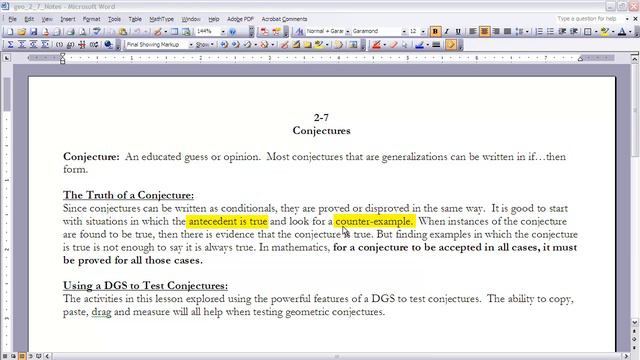Click the Spelling and Grammar check icon
Viewport: 640px width, 360px height.
tap(97, 31)
